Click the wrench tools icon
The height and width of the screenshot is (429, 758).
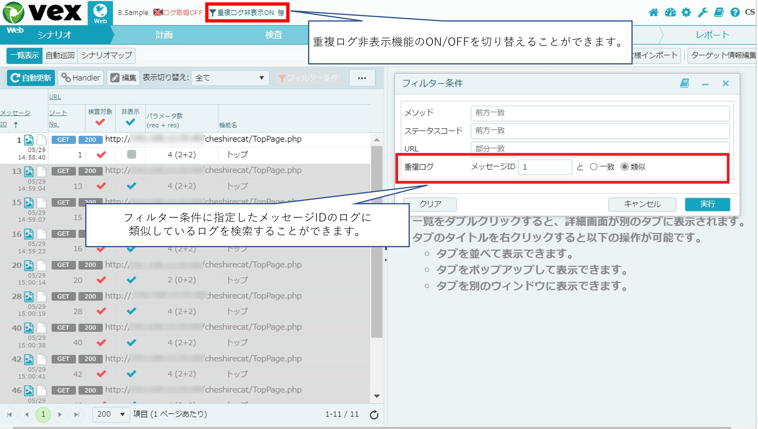tap(702, 13)
